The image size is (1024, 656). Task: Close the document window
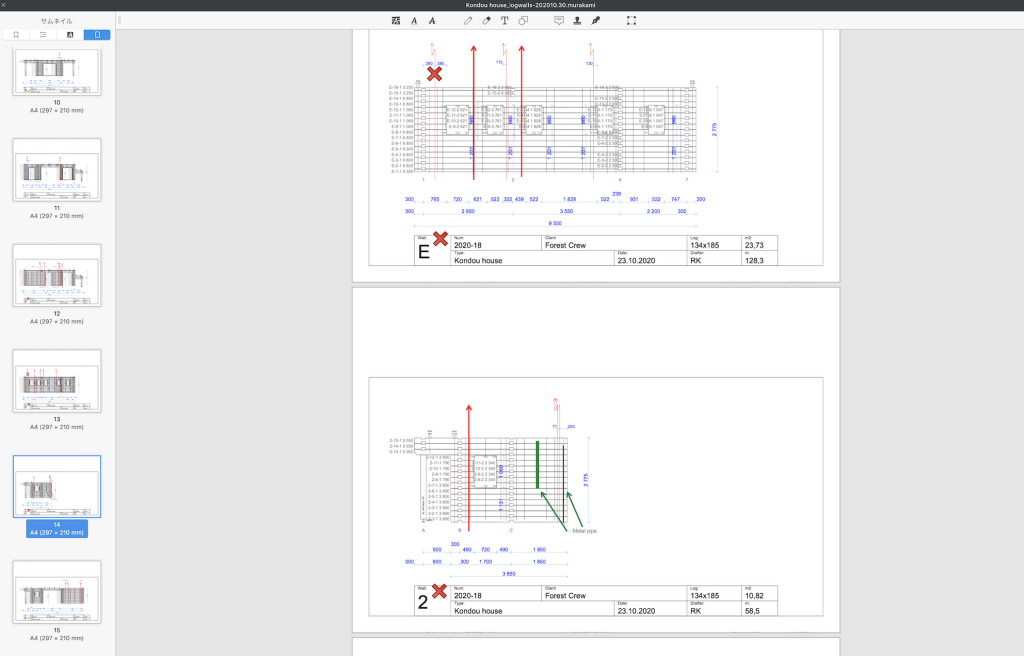click(x=3, y=5)
